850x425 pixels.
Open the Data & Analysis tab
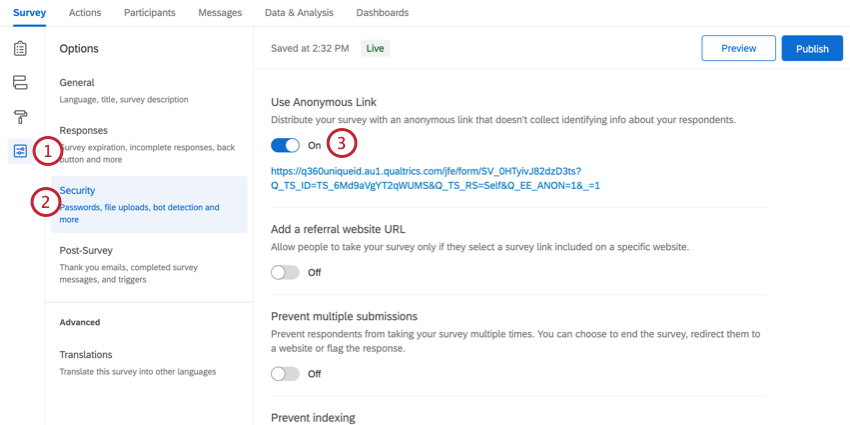coord(299,12)
